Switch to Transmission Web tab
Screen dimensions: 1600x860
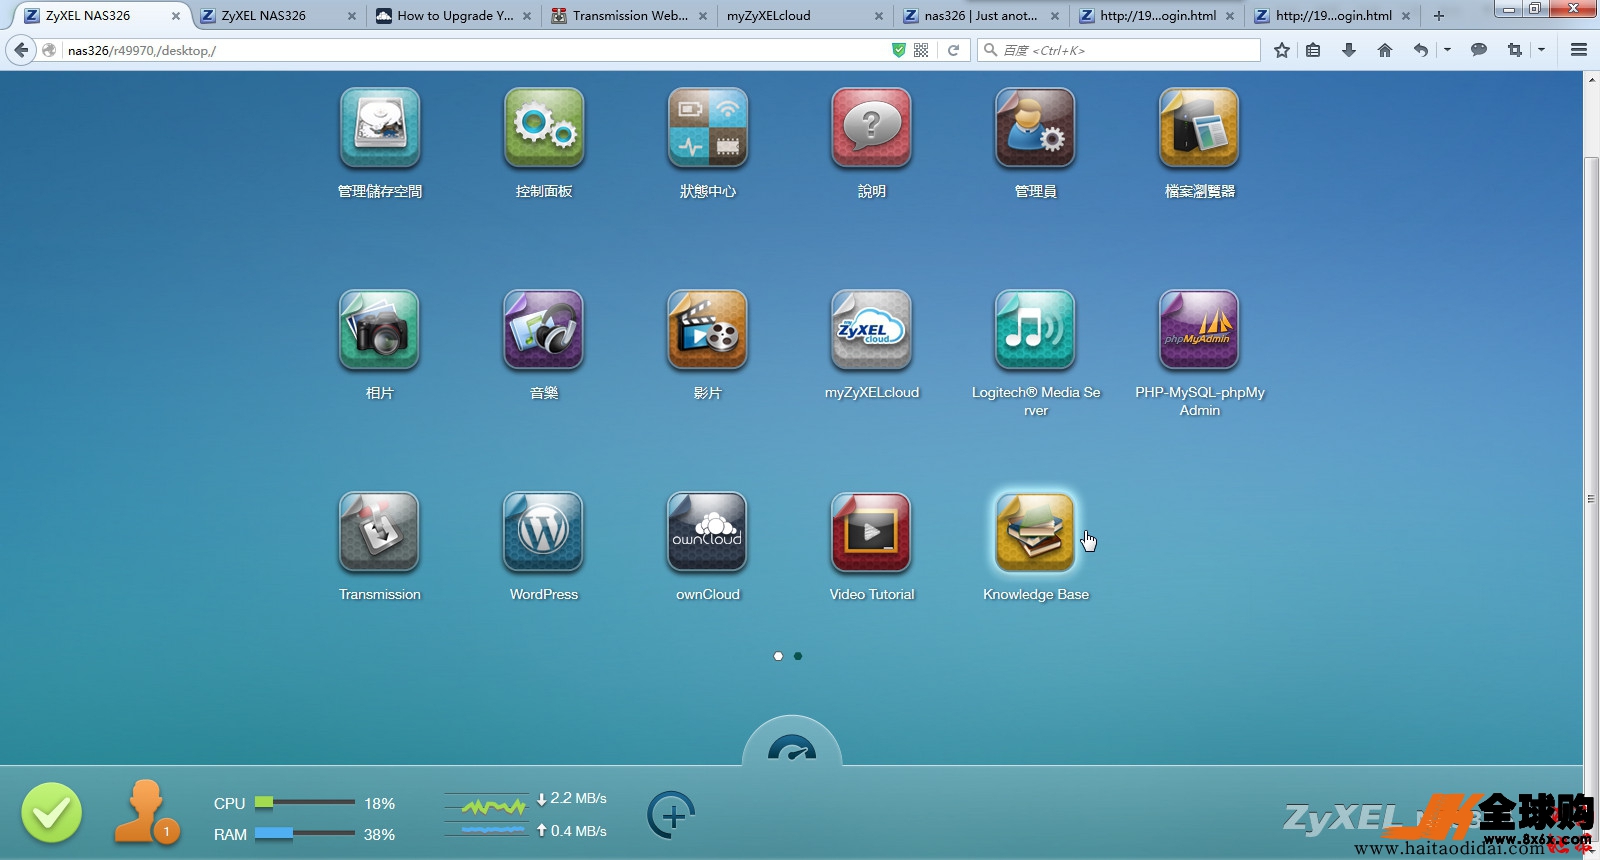pos(629,16)
